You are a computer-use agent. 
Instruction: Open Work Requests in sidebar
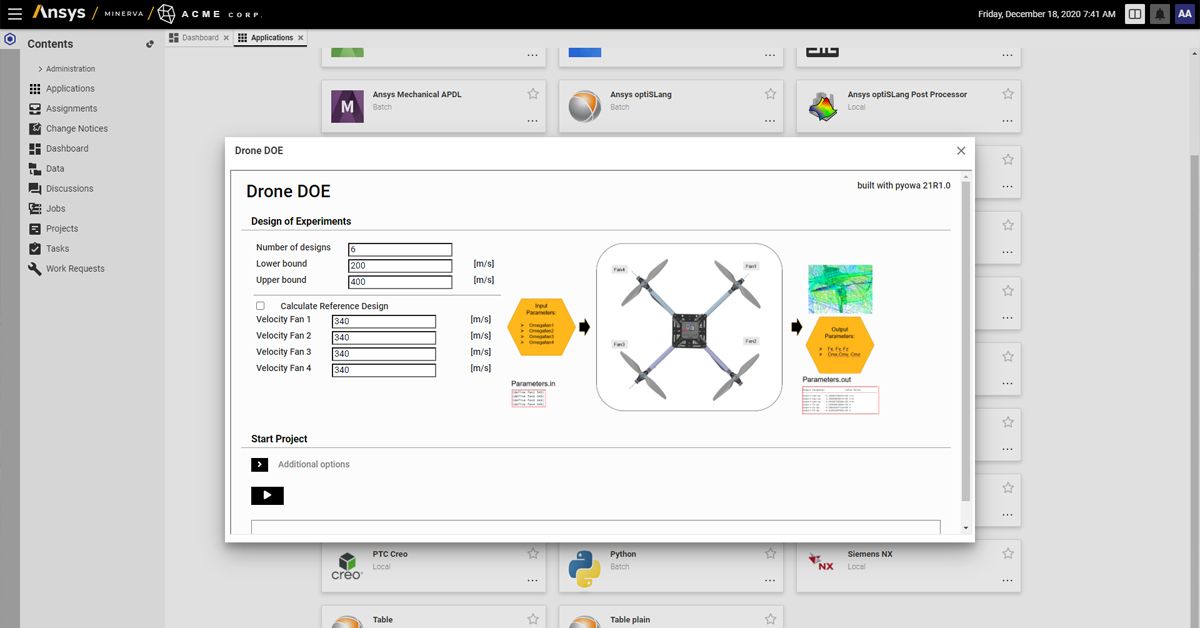coord(75,269)
